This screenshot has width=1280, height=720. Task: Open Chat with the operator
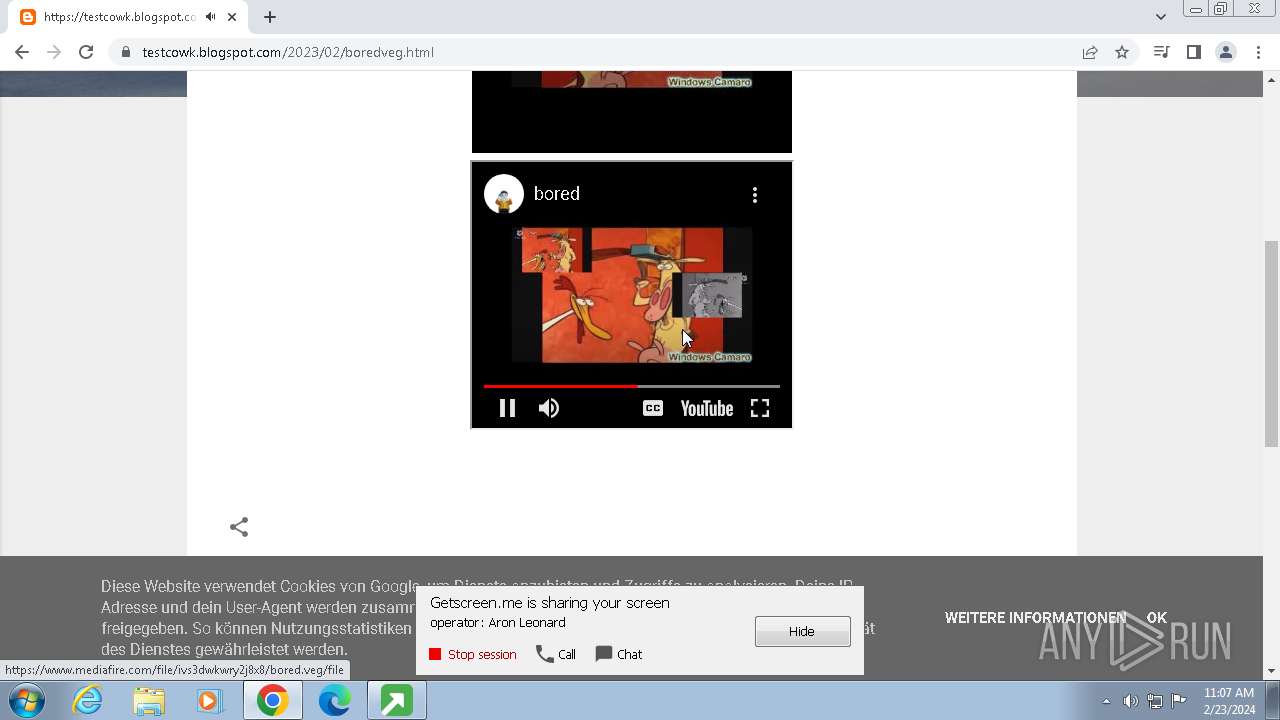[x=619, y=654]
